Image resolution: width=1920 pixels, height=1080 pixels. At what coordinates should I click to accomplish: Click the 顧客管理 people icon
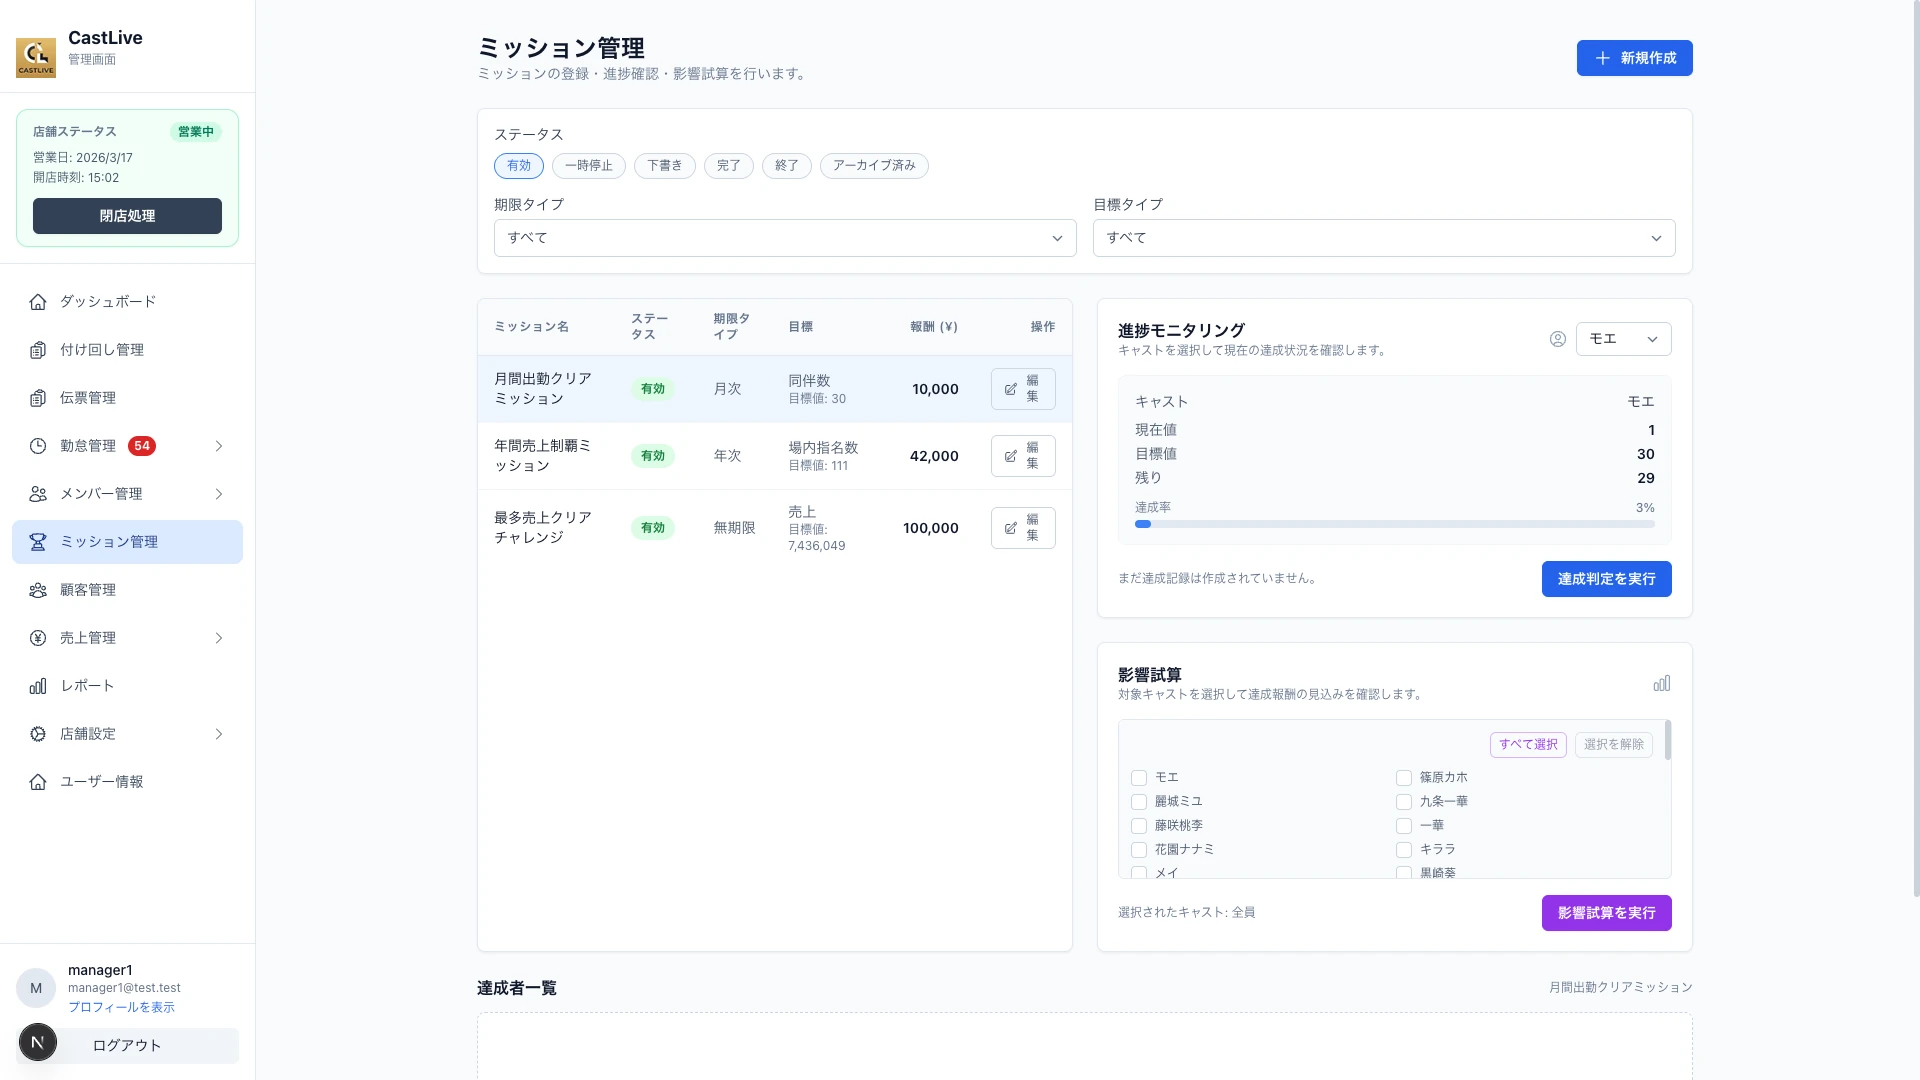click(x=37, y=589)
